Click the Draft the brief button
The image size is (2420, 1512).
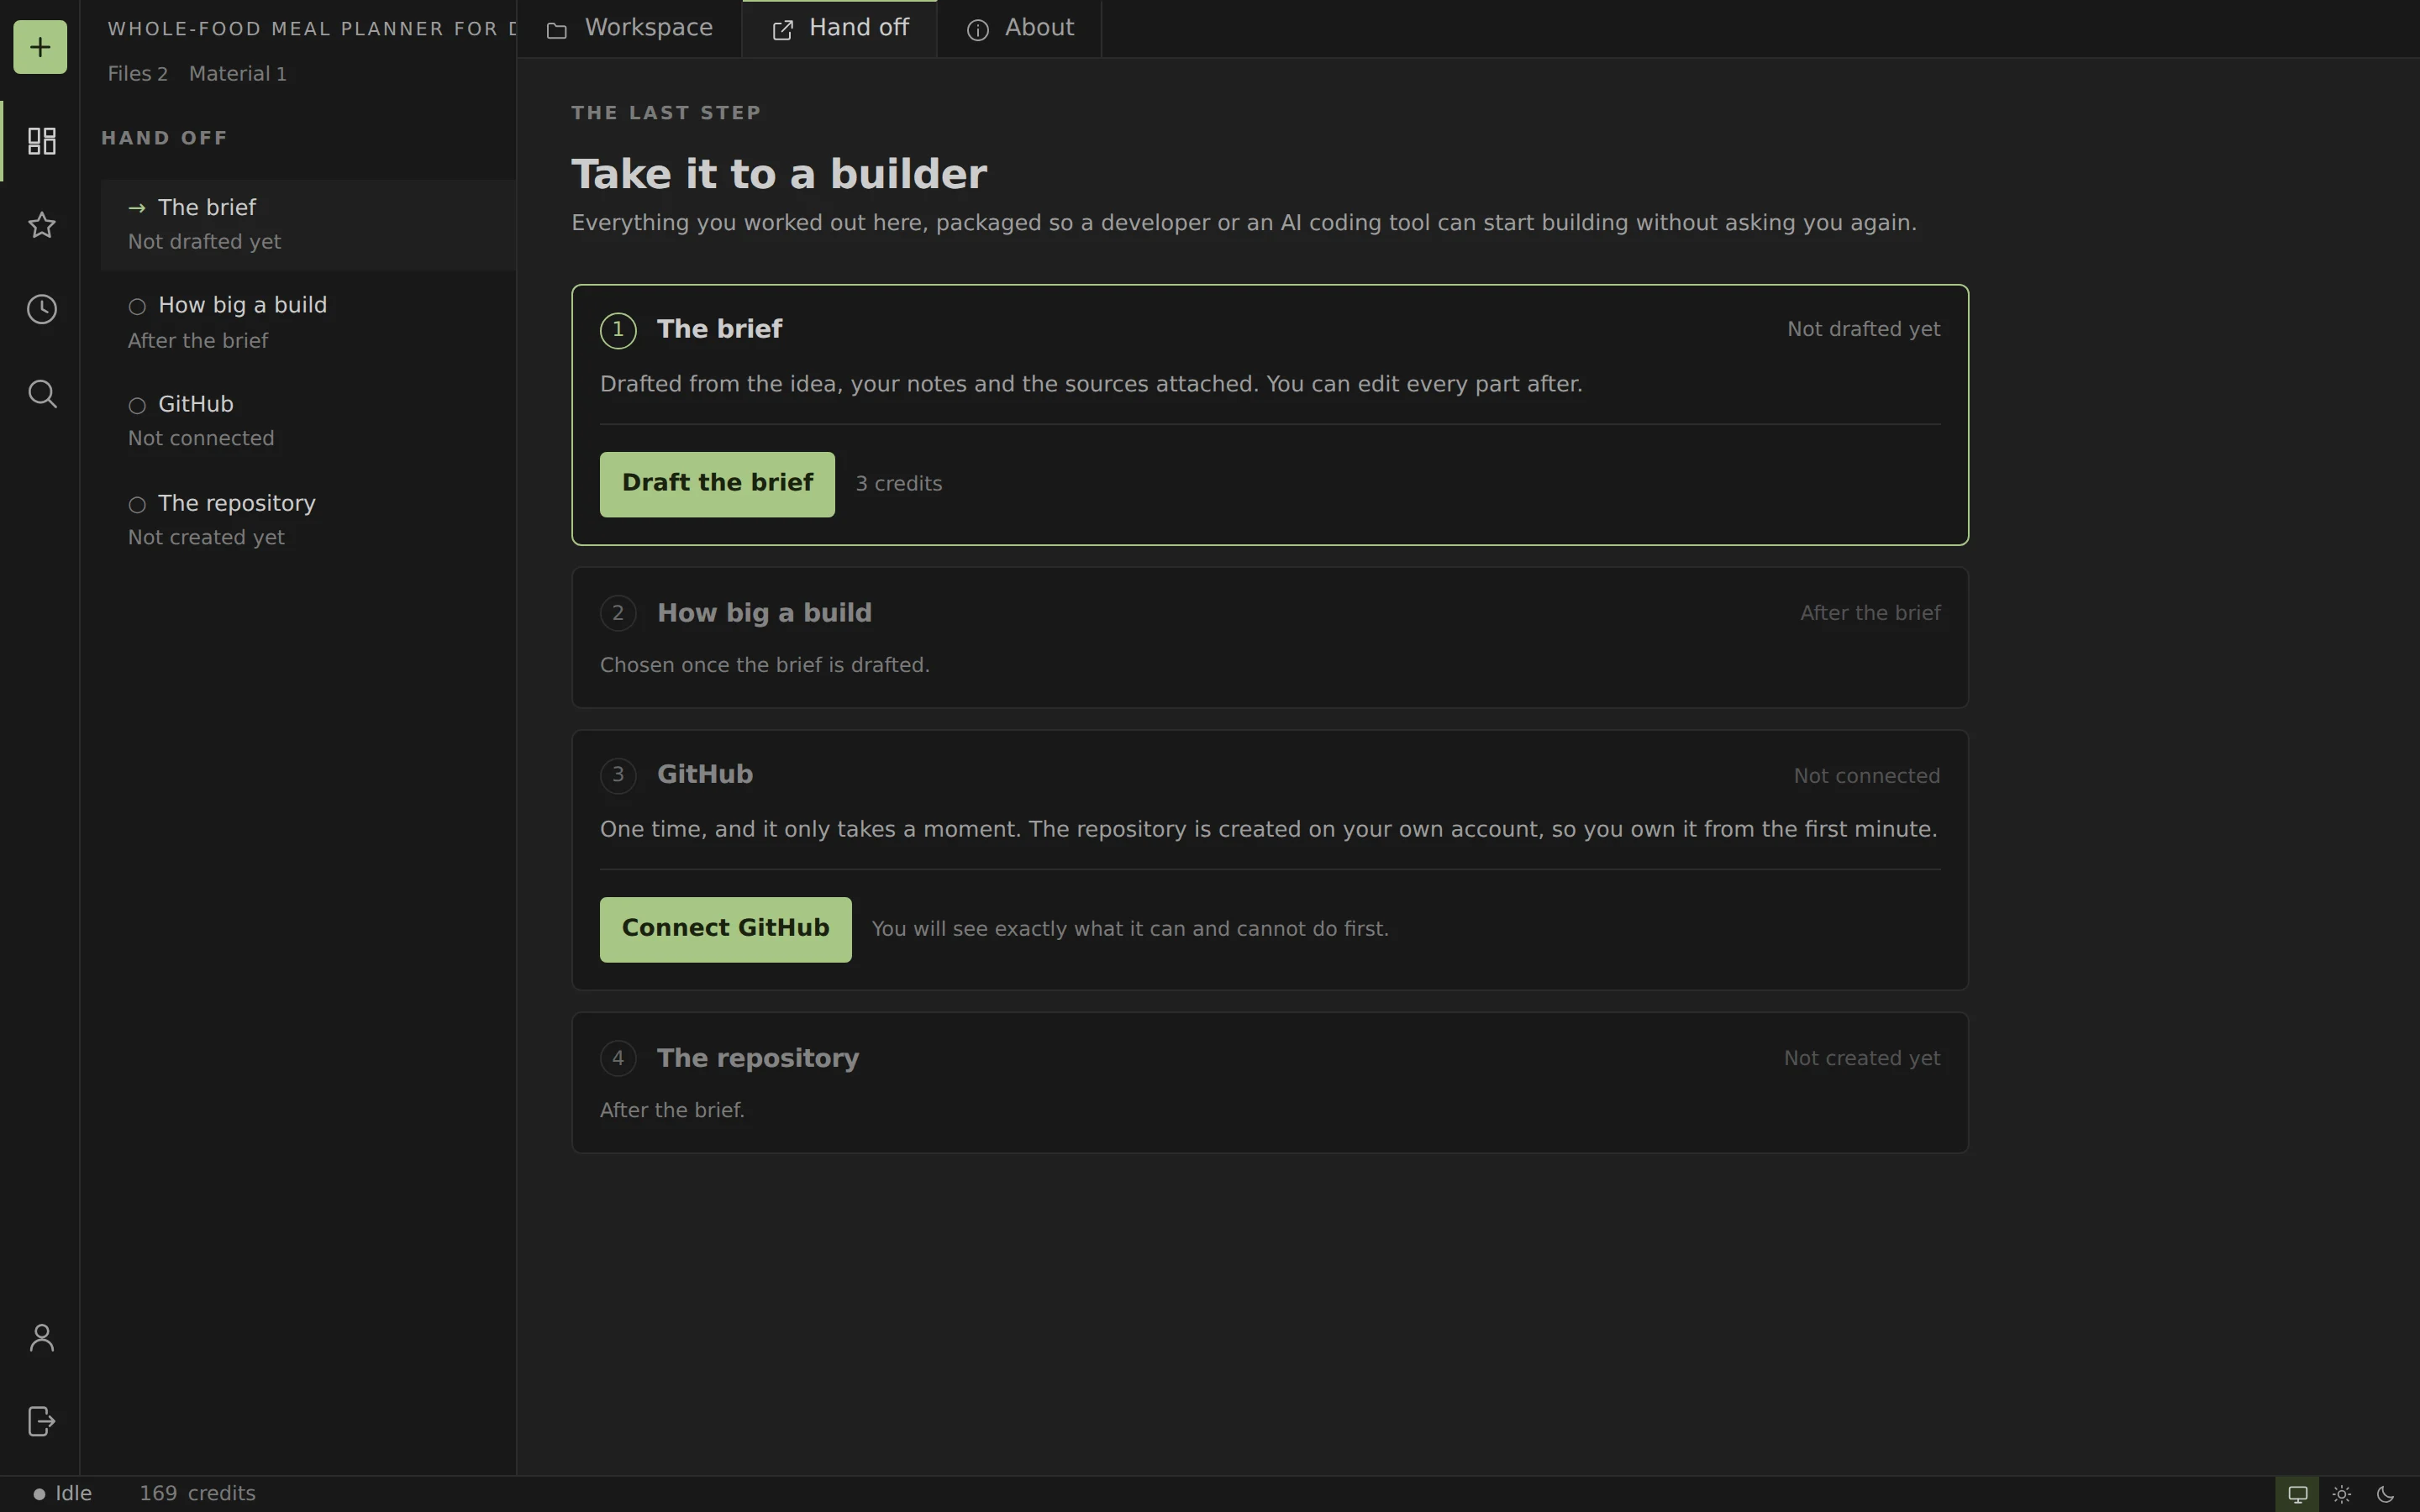[717, 484]
